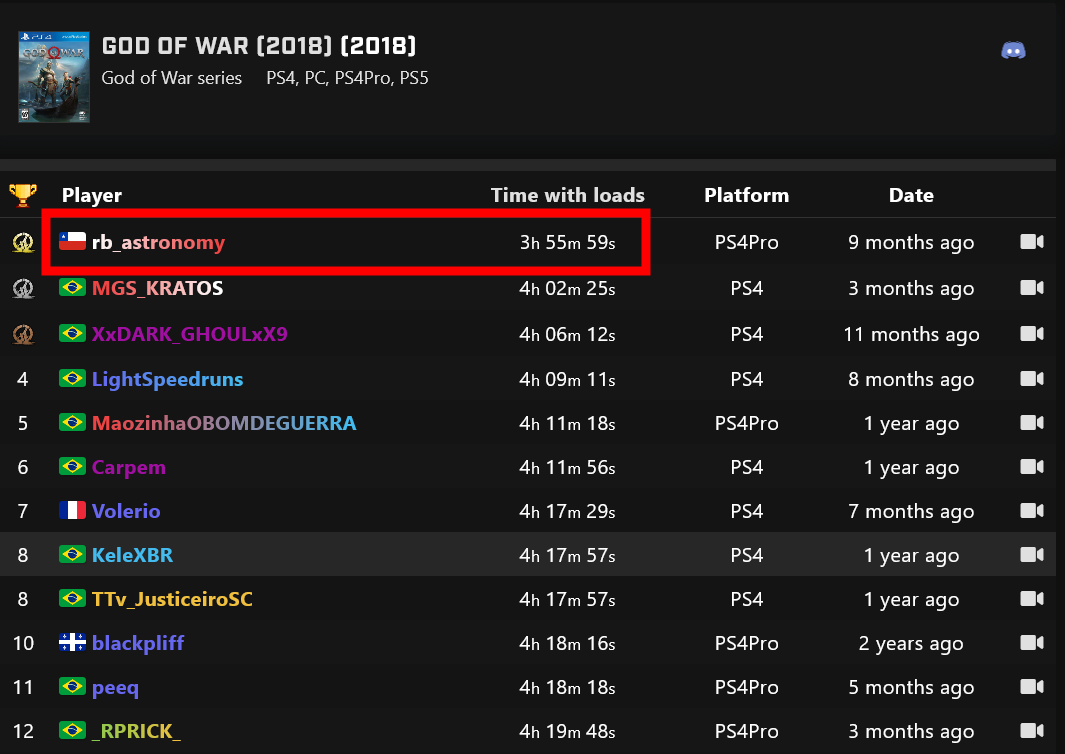Open rb_astronomy's player profile
This screenshot has height=754, width=1065.
pos(158,243)
